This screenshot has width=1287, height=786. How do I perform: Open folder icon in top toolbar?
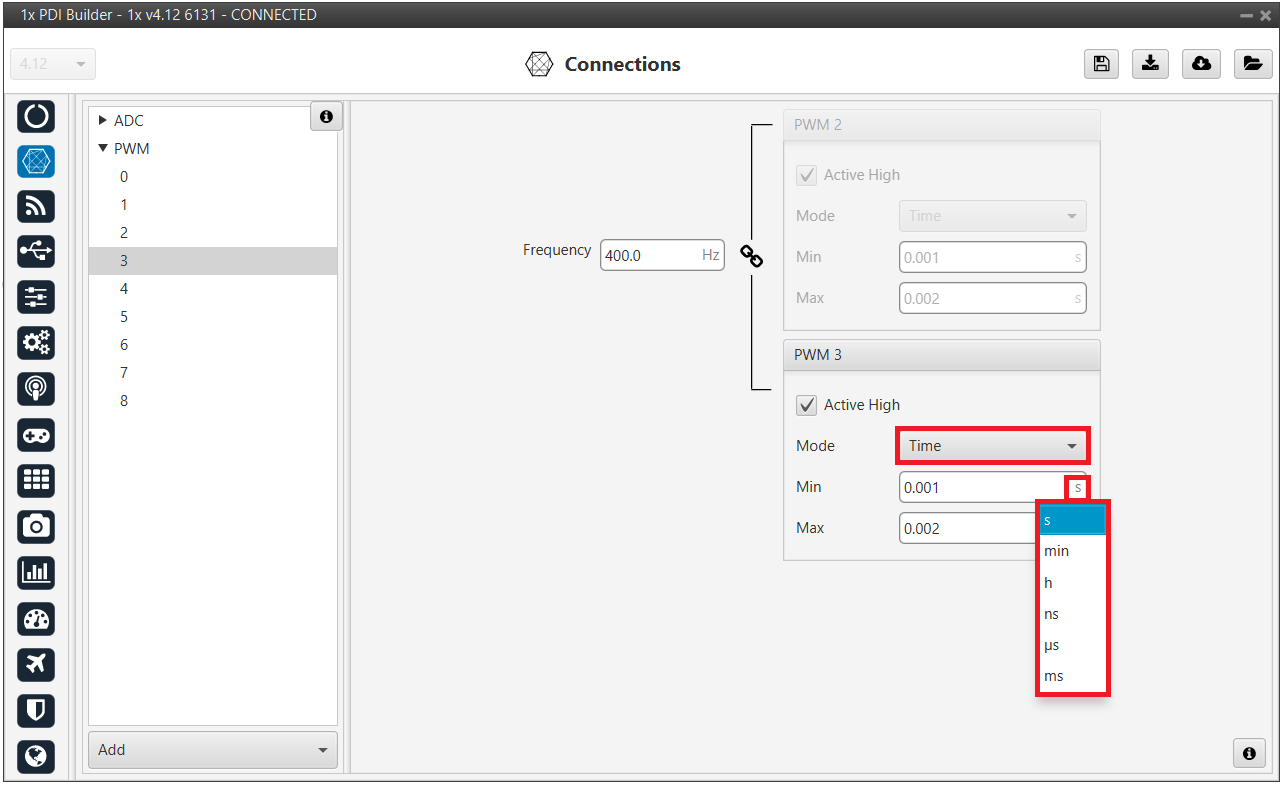tap(1252, 64)
